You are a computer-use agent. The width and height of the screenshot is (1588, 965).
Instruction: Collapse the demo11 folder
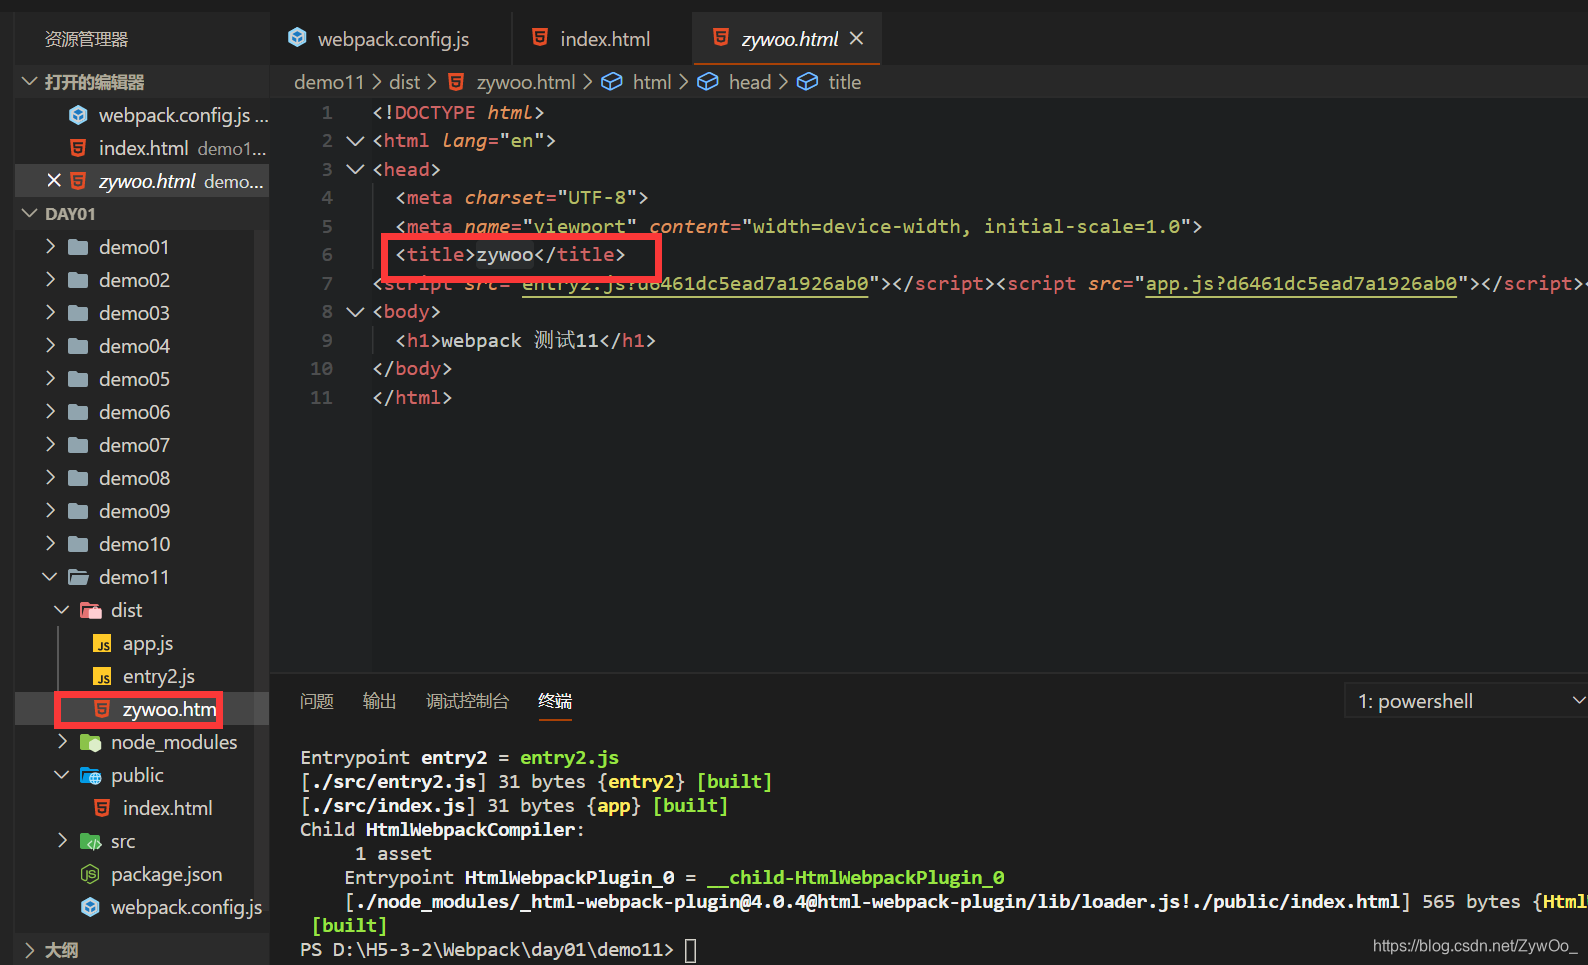click(50, 576)
